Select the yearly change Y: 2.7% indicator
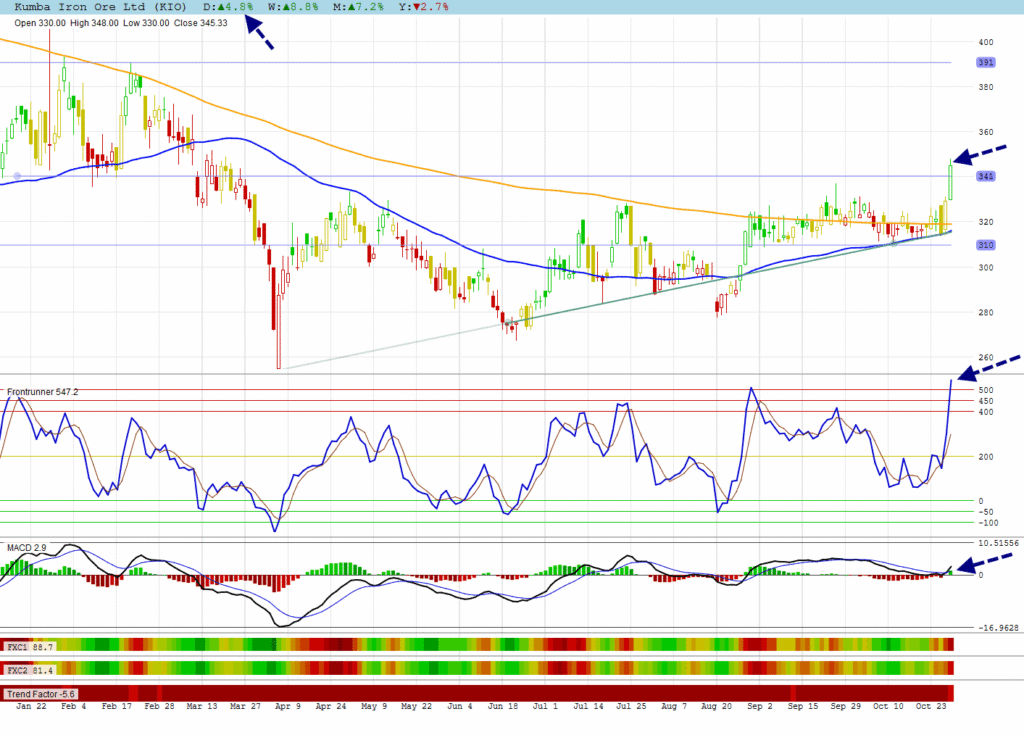The width and height of the screenshot is (1024, 735). pyautogui.click(x=424, y=6)
